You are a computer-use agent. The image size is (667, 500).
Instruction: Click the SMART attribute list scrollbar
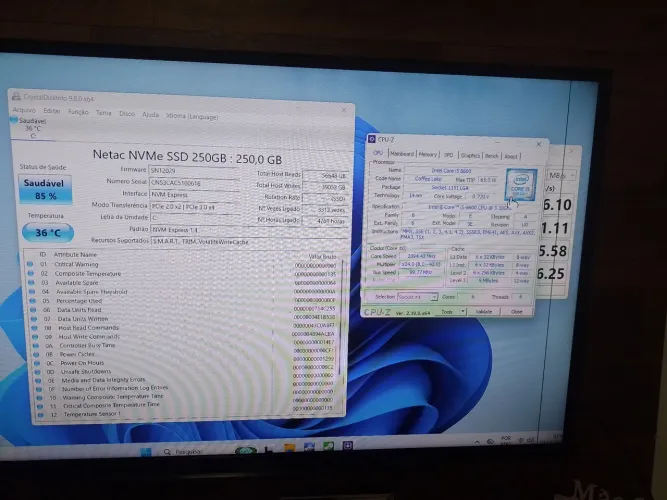341,319
